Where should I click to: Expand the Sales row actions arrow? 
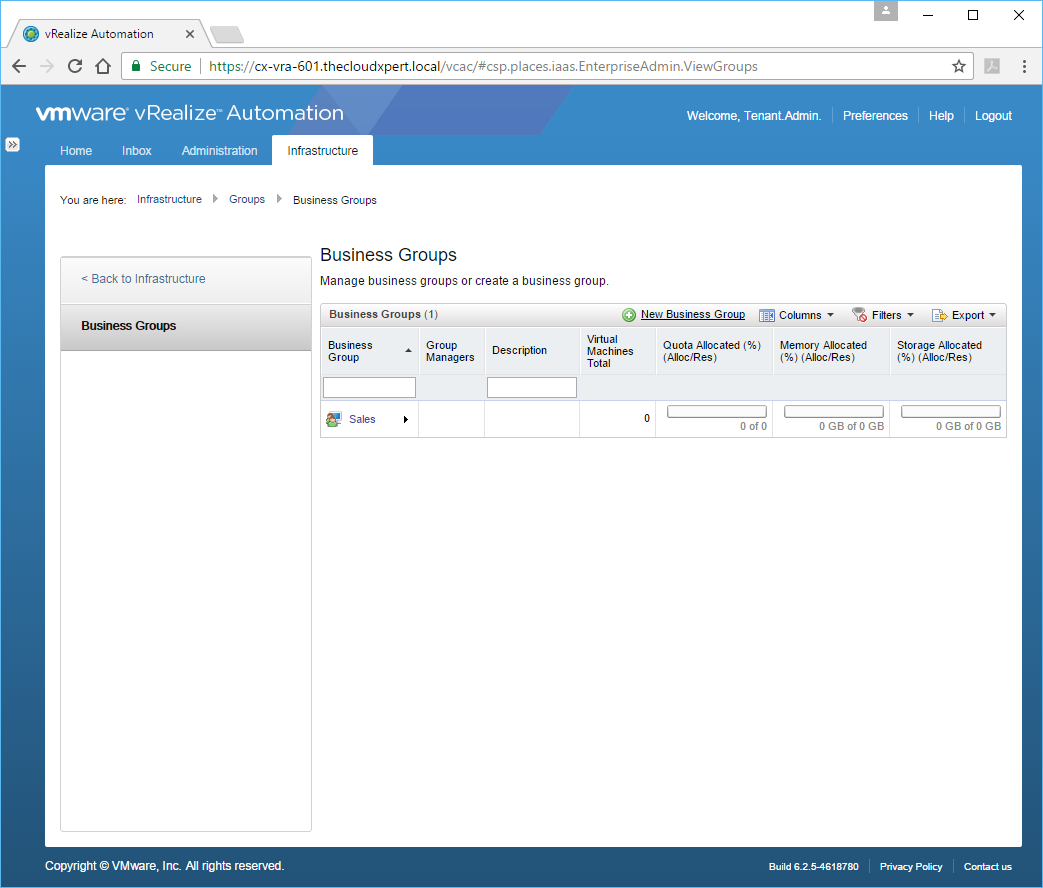click(405, 420)
